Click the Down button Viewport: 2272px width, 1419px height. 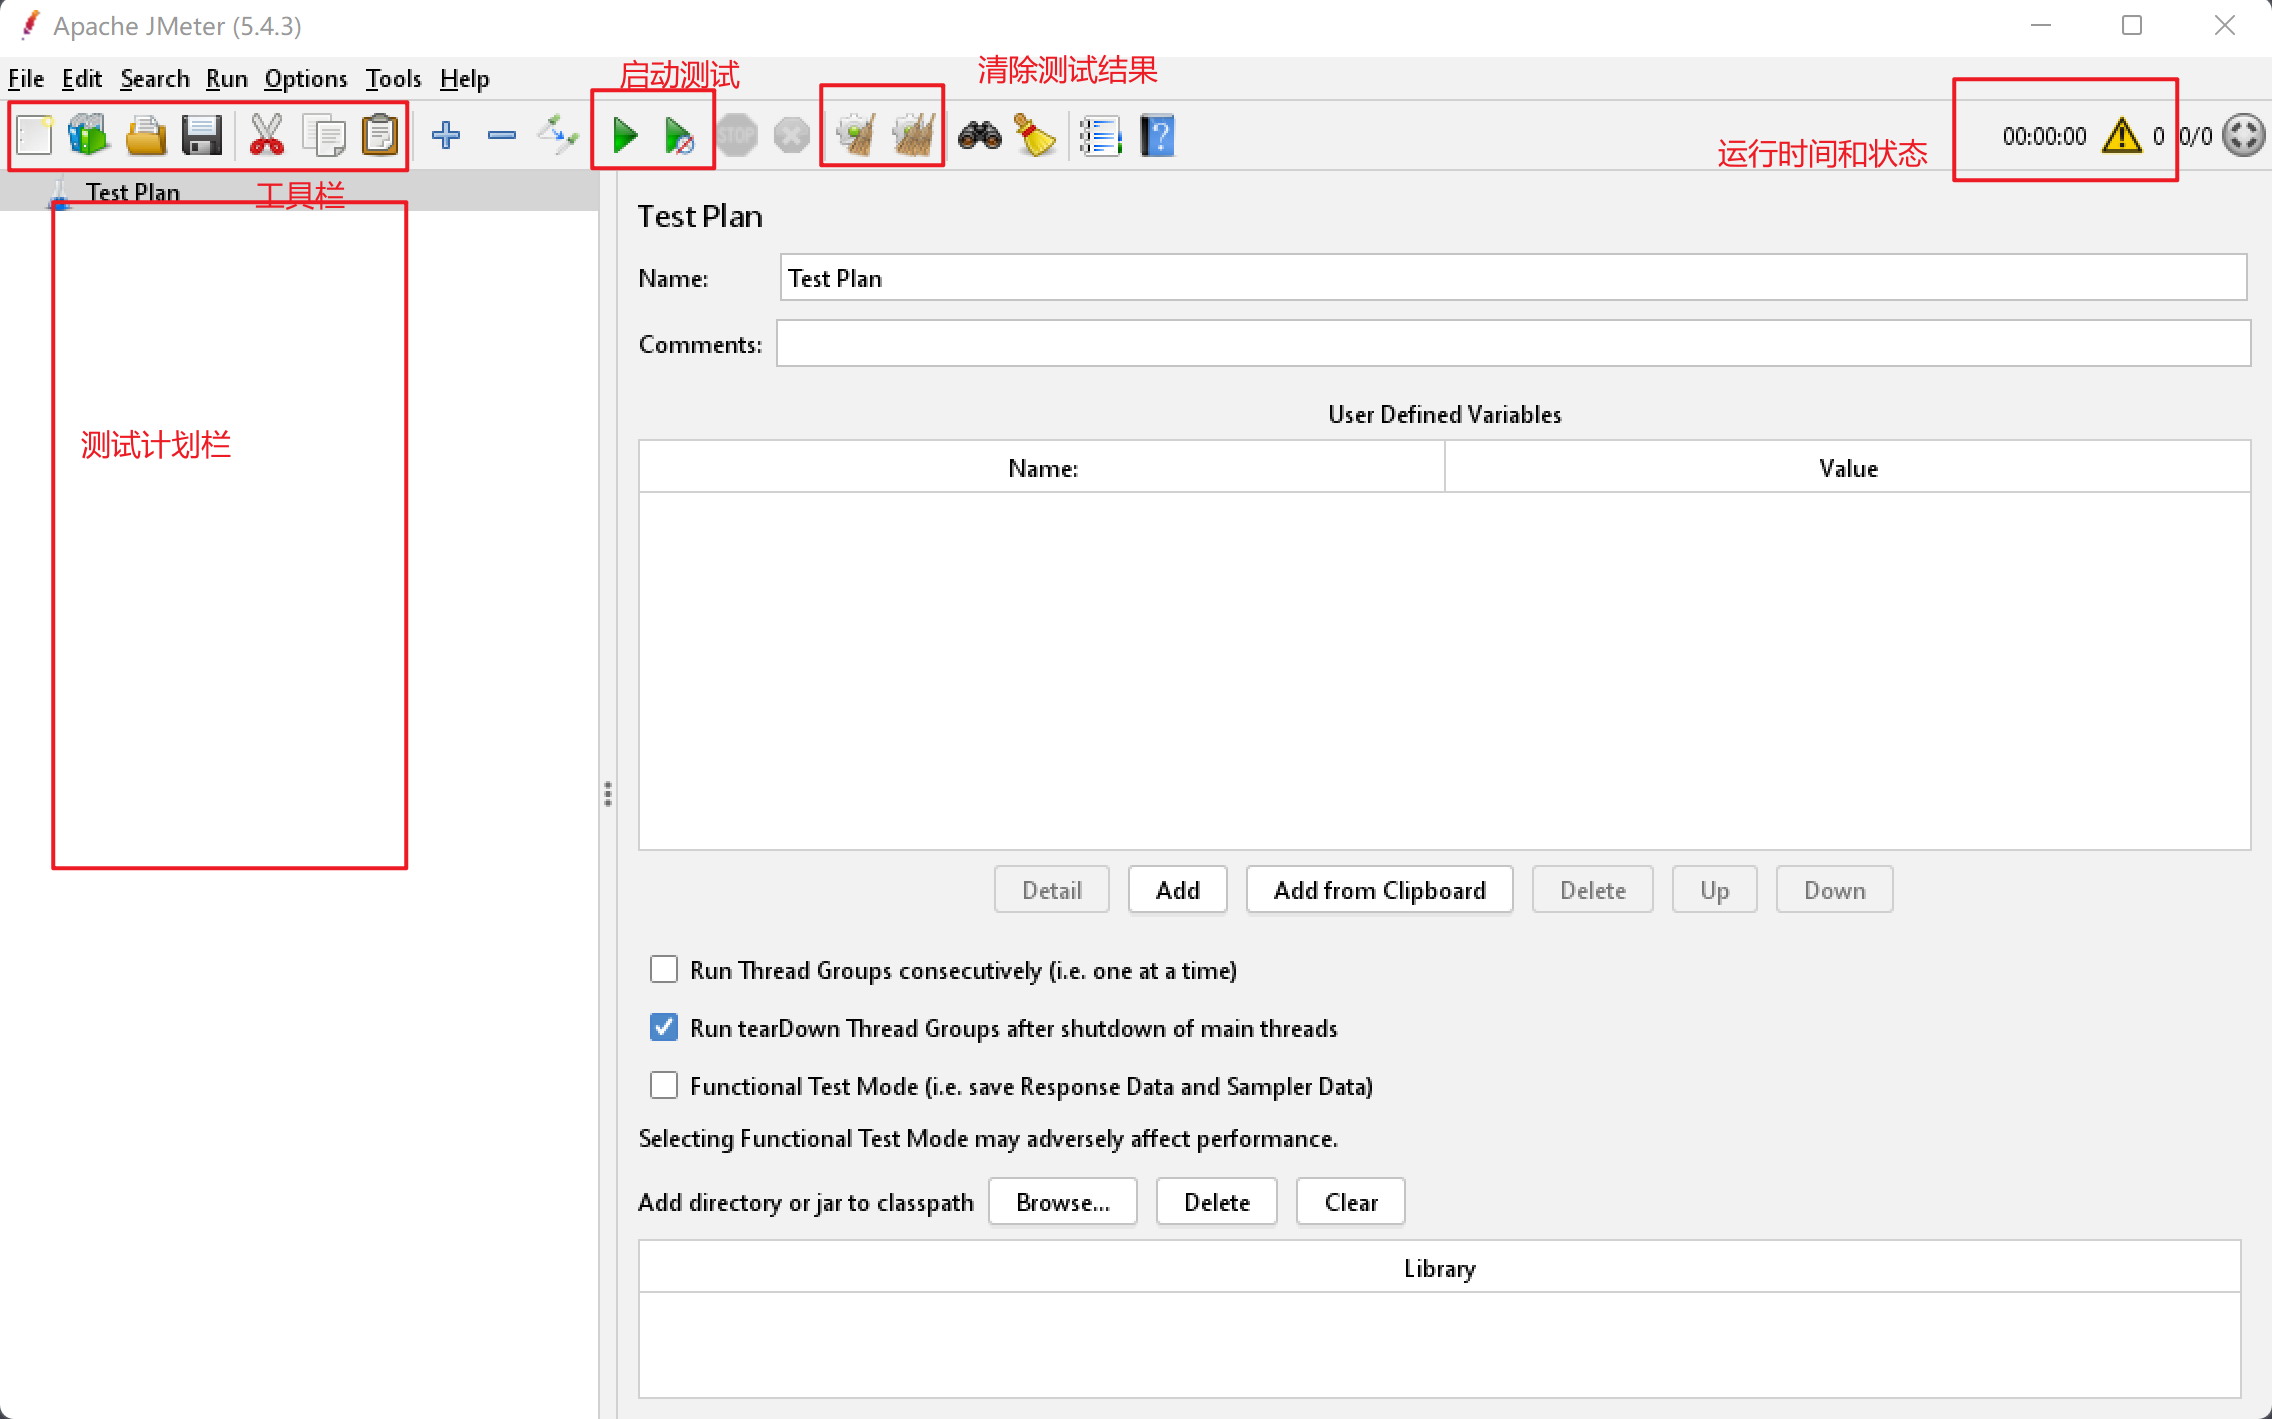tap(1834, 890)
